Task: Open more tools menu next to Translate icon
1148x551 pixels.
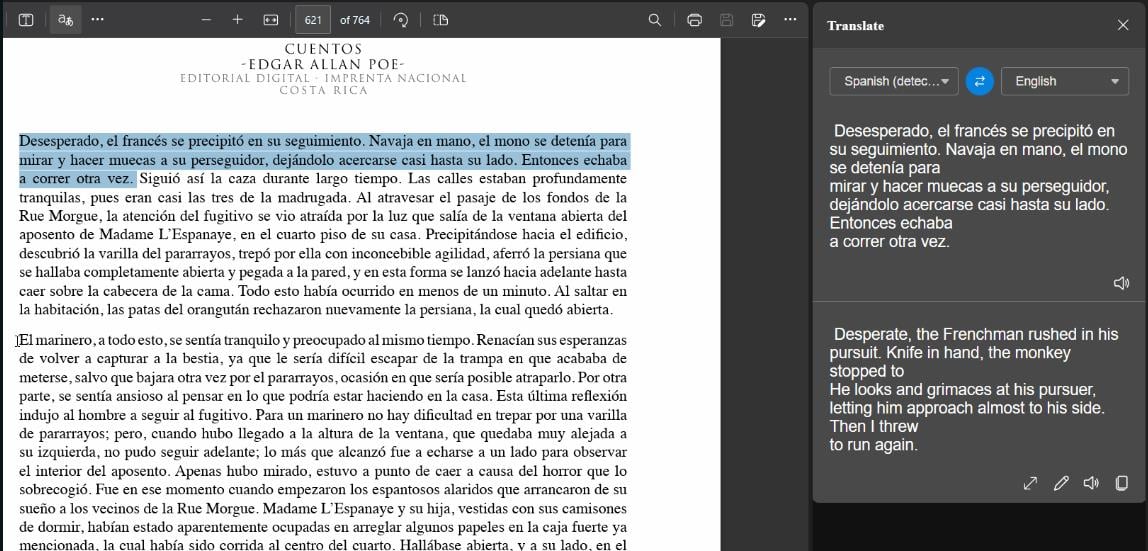Action: 97,20
